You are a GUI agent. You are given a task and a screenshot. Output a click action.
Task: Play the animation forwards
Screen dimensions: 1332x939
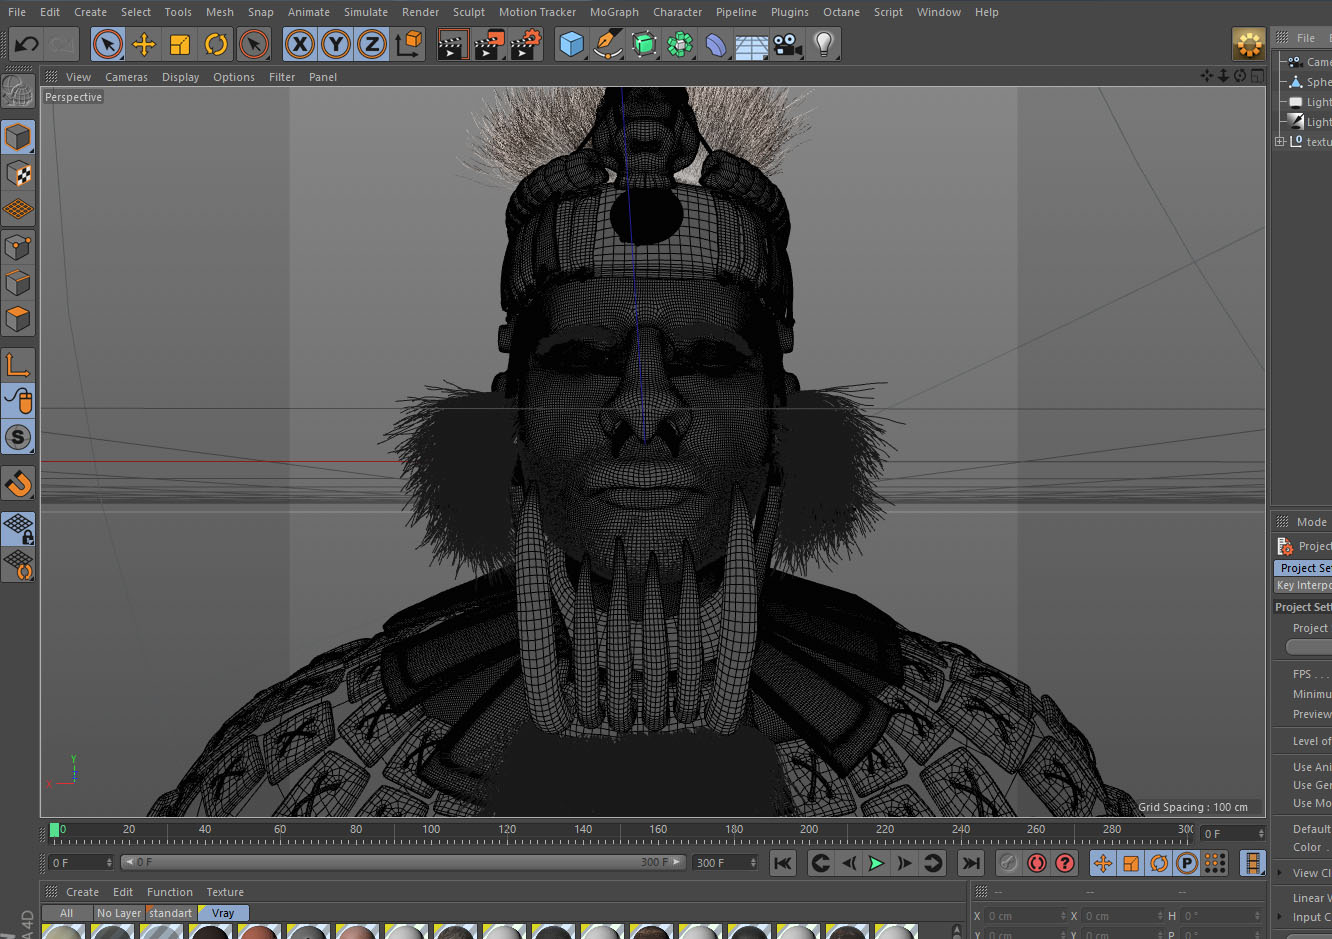[876, 863]
